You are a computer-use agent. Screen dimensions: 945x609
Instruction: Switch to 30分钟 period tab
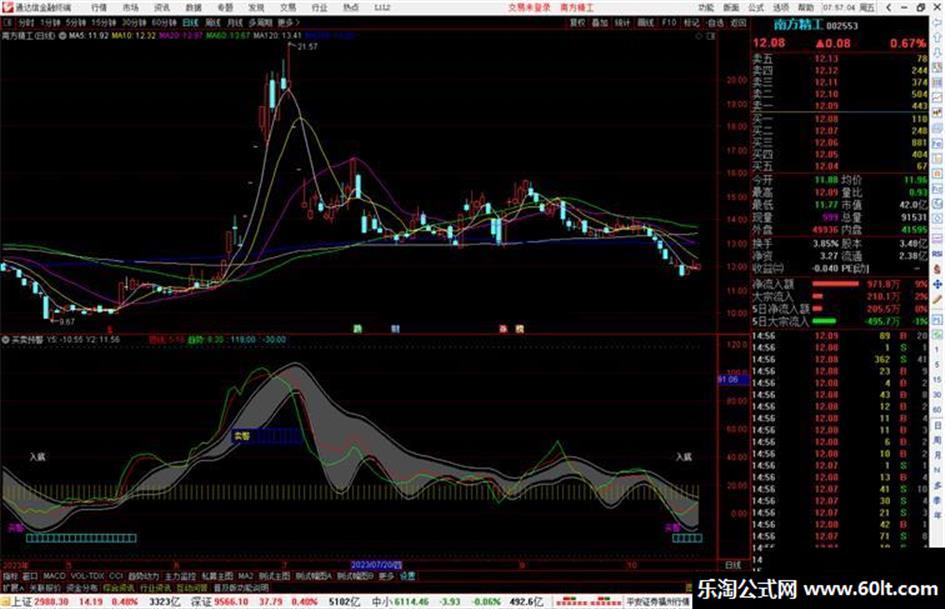click(134, 22)
